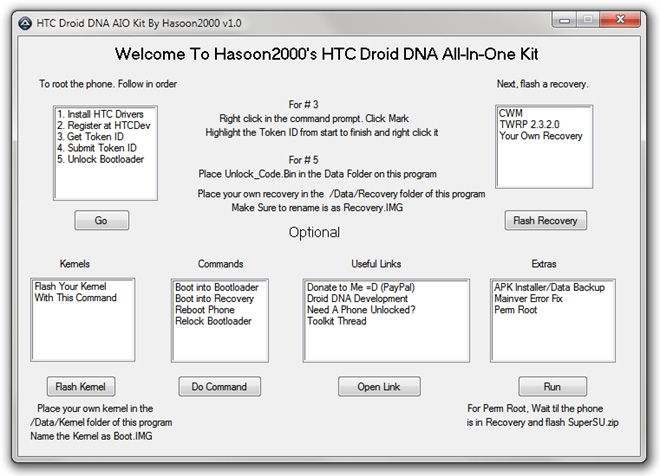Viewport: 660px width, 476px height.
Task: Select '1. Install HTC Drivers' in the list
Action: point(101,114)
